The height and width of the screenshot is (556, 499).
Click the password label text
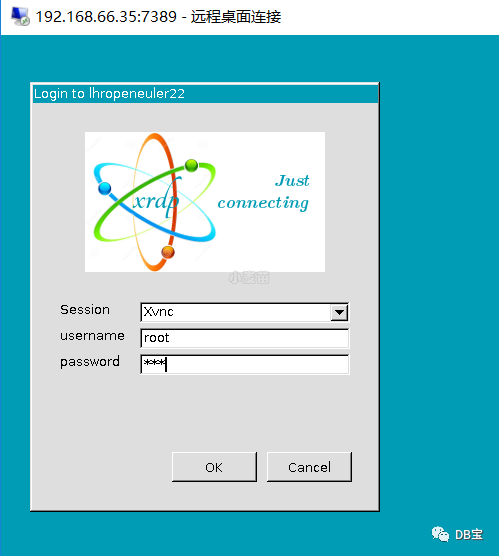pyautogui.click(x=90, y=362)
